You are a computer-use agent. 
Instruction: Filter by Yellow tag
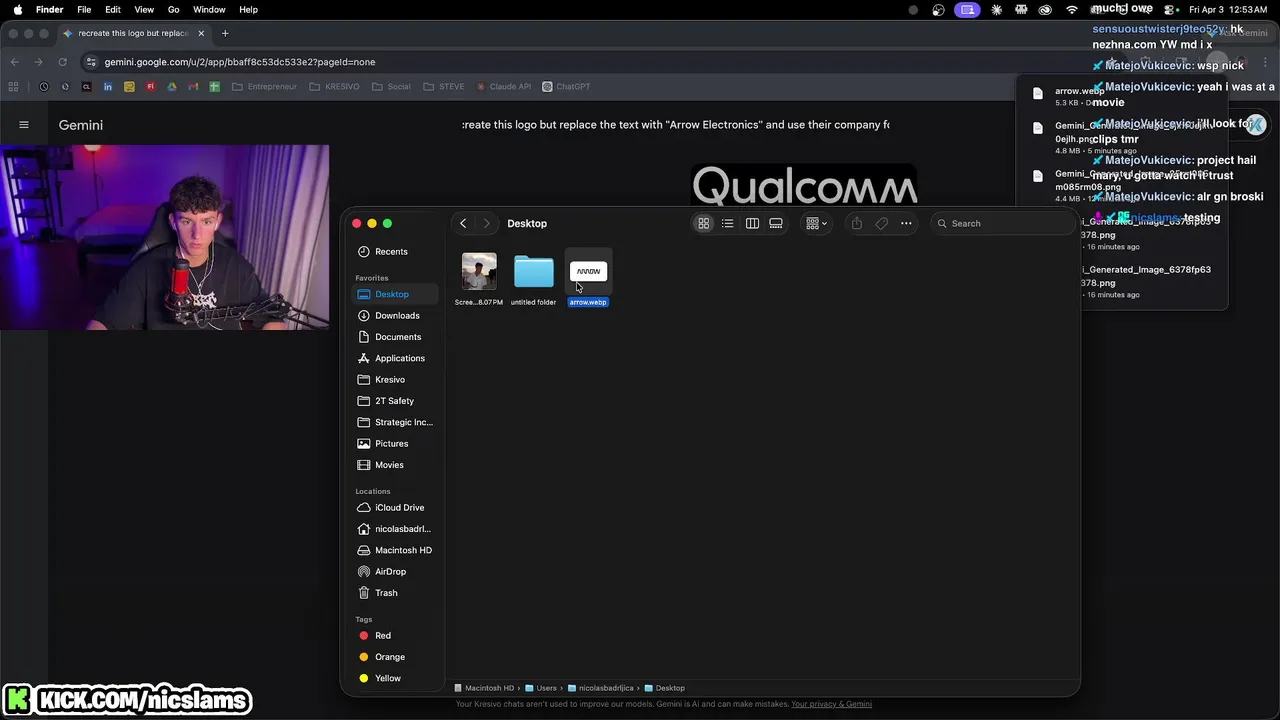(387, 678)
